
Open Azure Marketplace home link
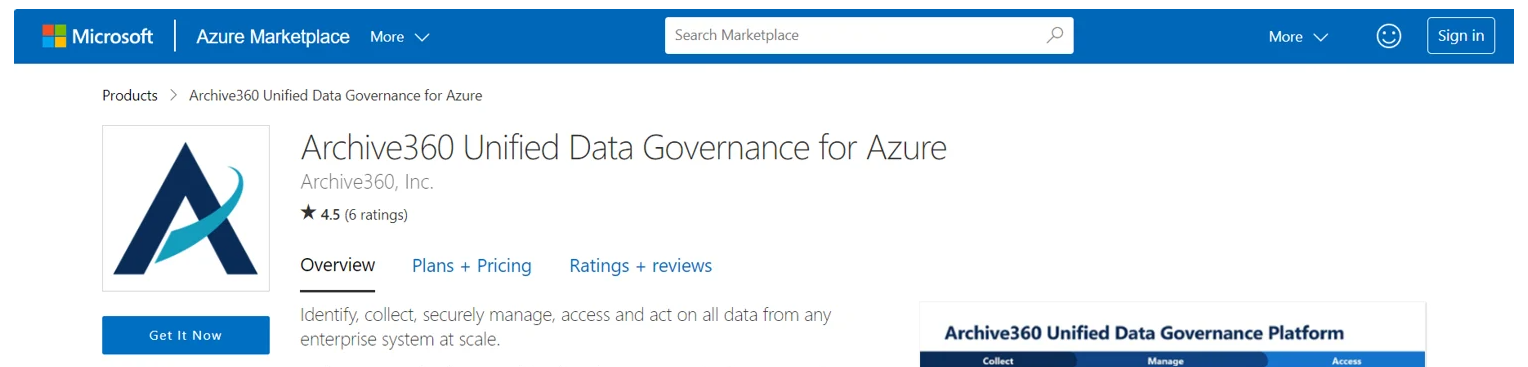(273, 37)
